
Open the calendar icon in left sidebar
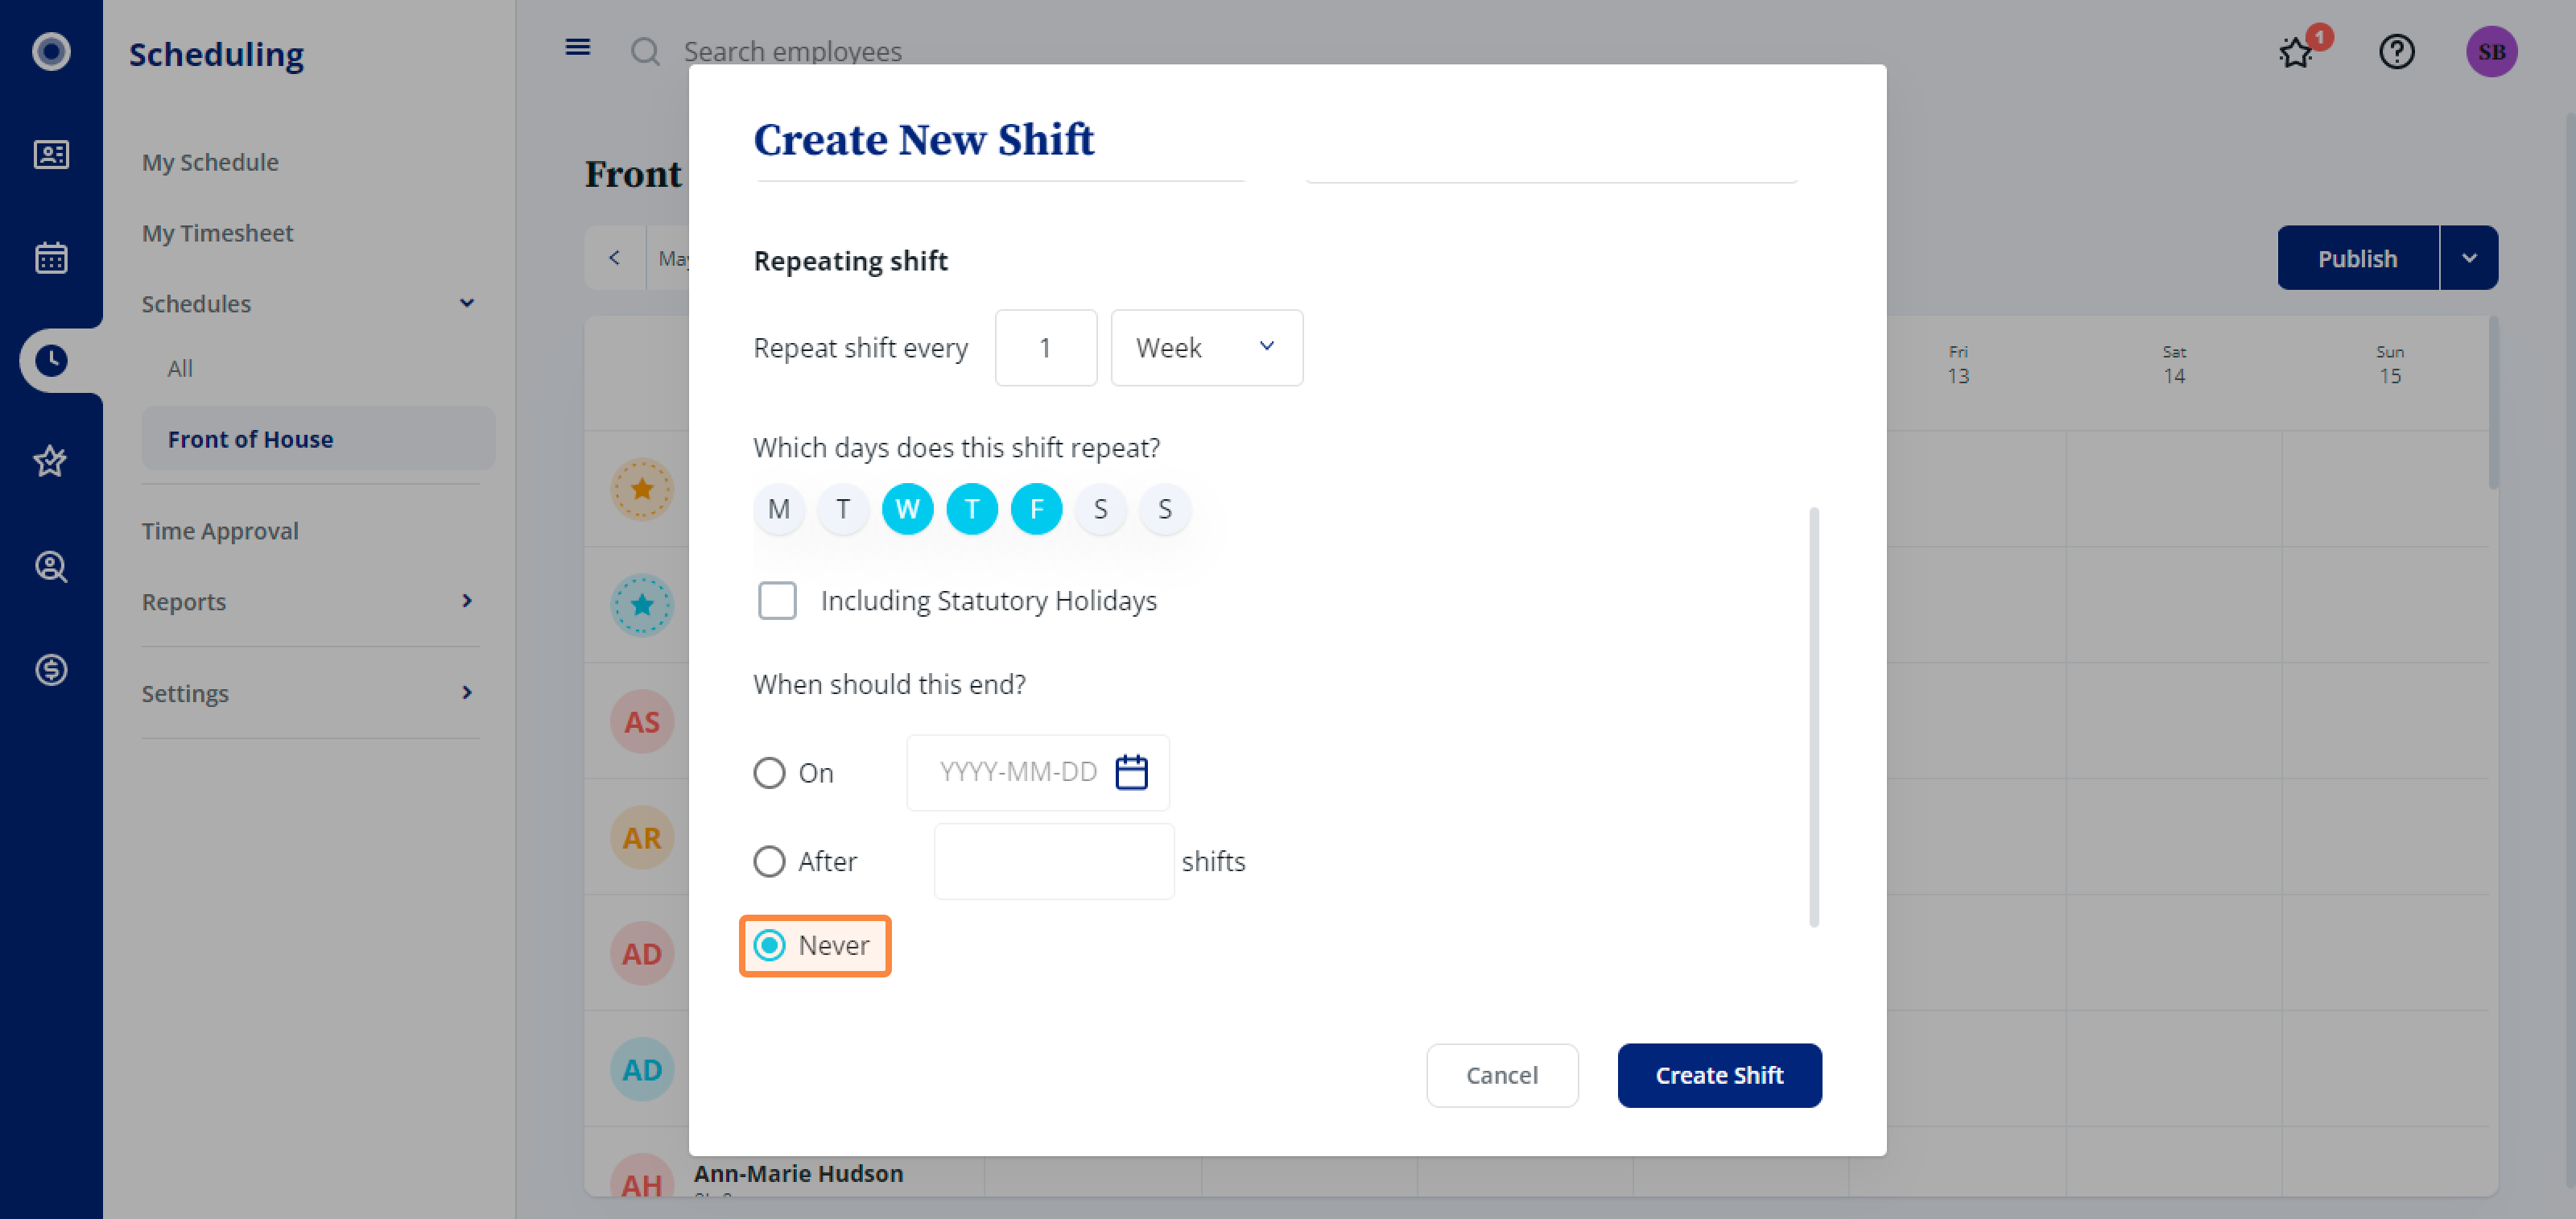point(51,257)
